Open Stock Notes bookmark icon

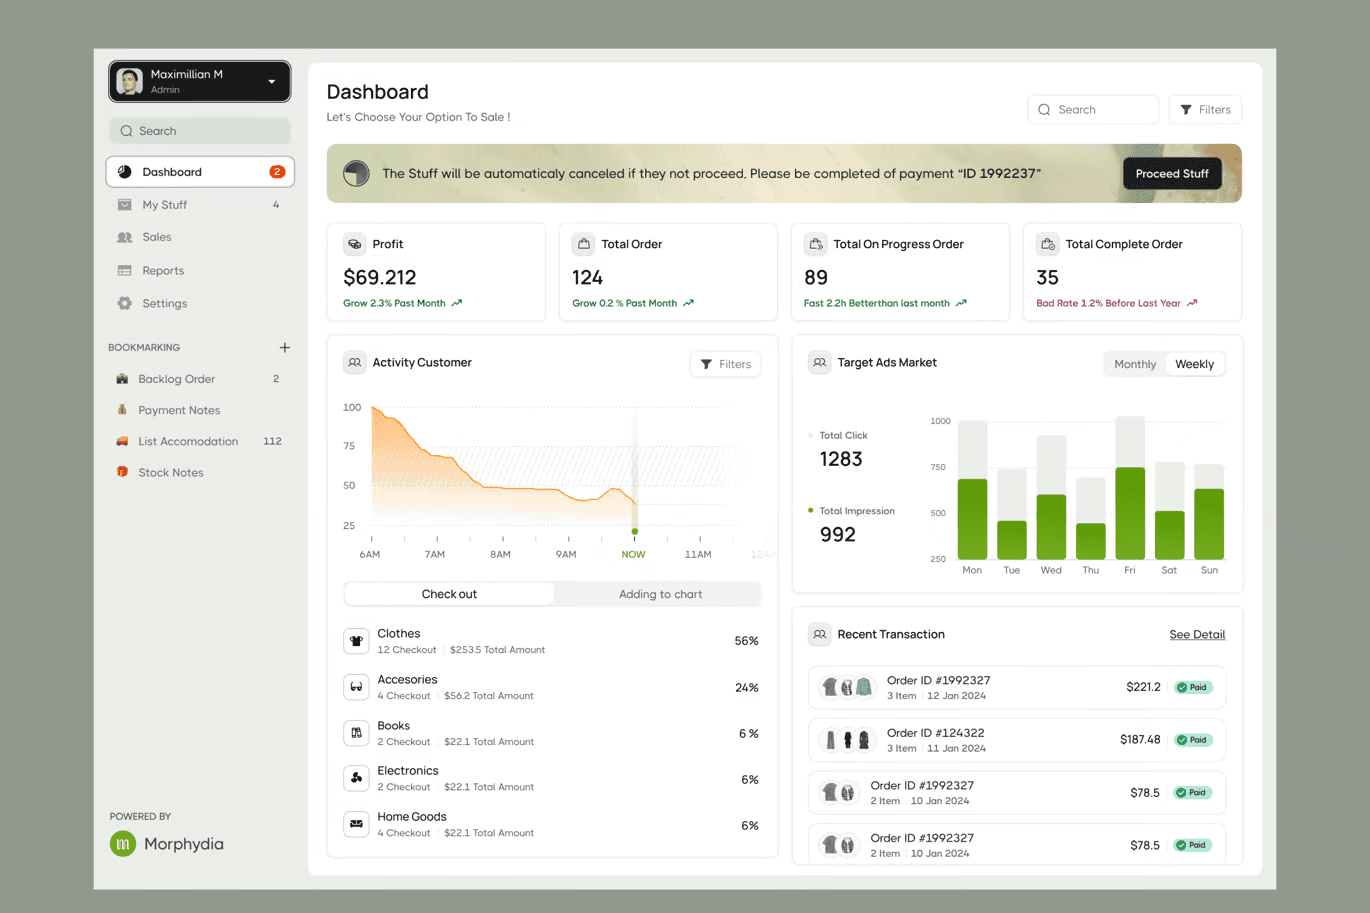click(x=122, y=472)
